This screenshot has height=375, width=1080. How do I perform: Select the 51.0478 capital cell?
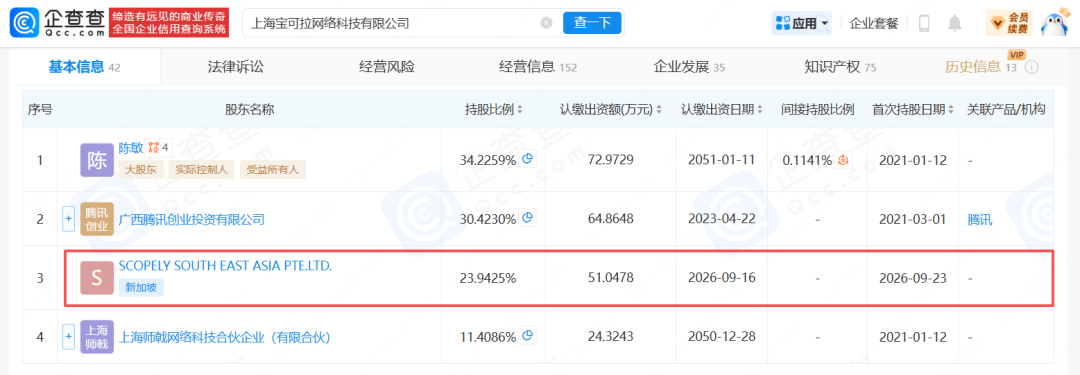tap(610, 278)
